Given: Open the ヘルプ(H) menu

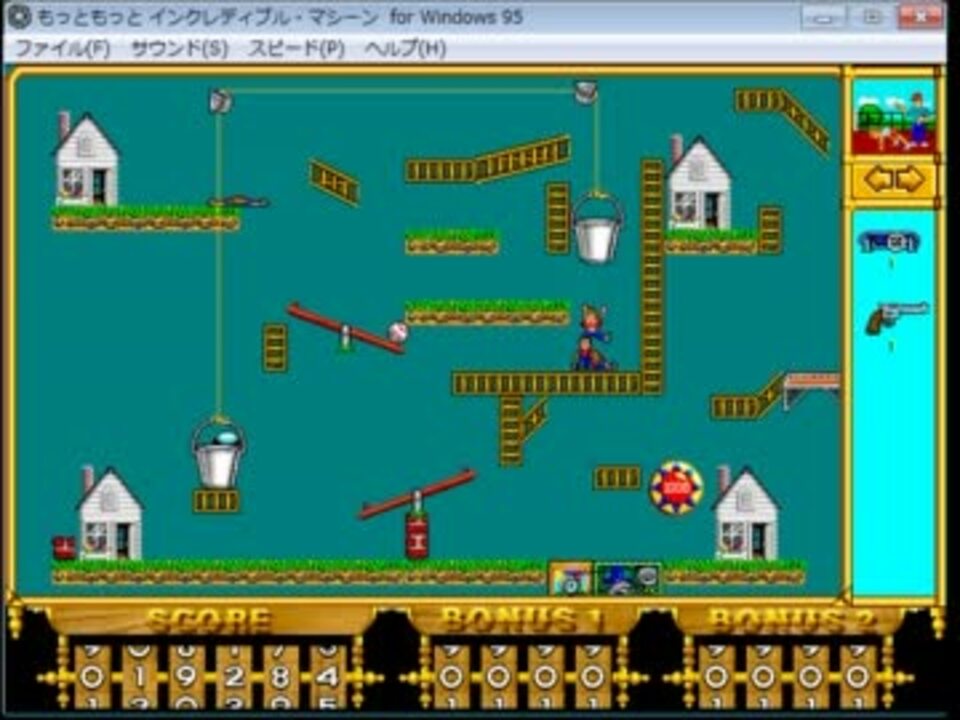Looking at the screenshot, I should pyautogui.click(x=405, y=48).
